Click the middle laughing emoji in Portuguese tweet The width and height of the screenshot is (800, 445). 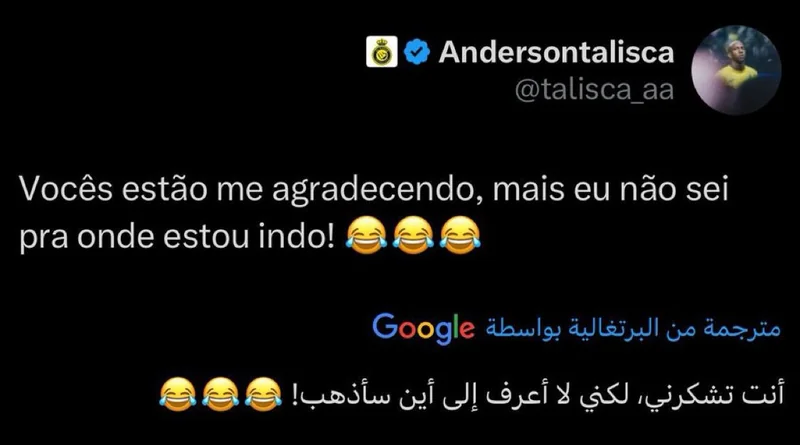413,235
